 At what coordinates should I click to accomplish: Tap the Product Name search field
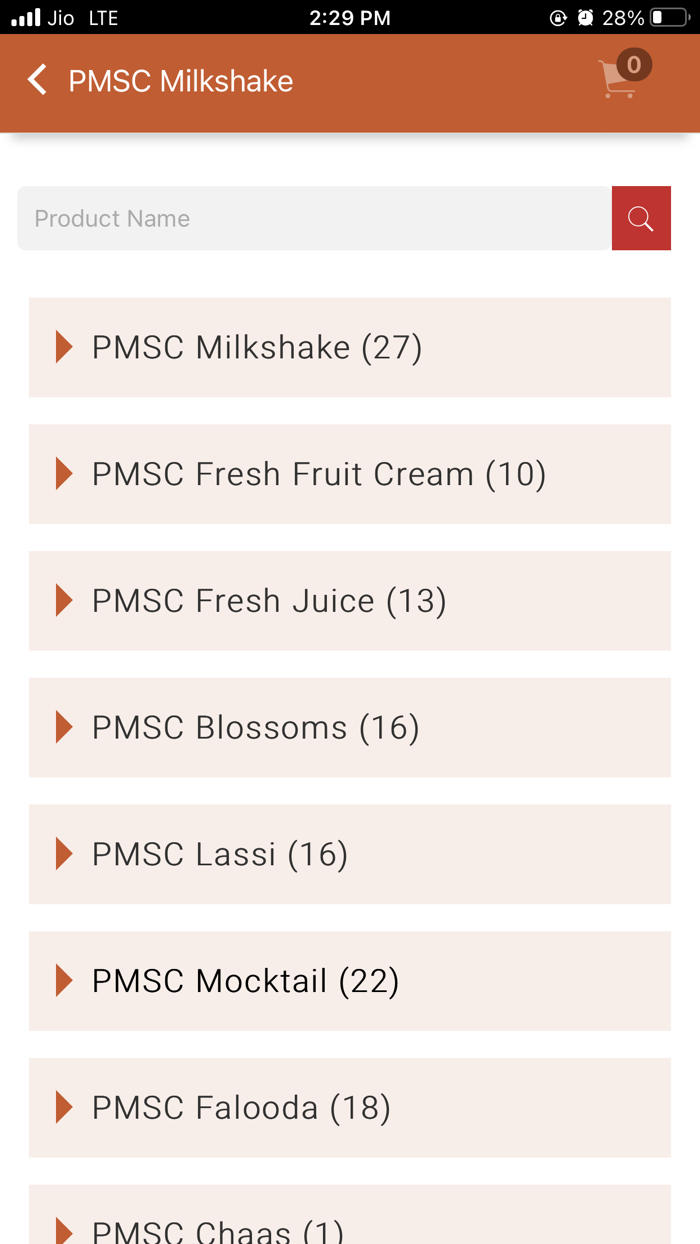click(300, 218)
